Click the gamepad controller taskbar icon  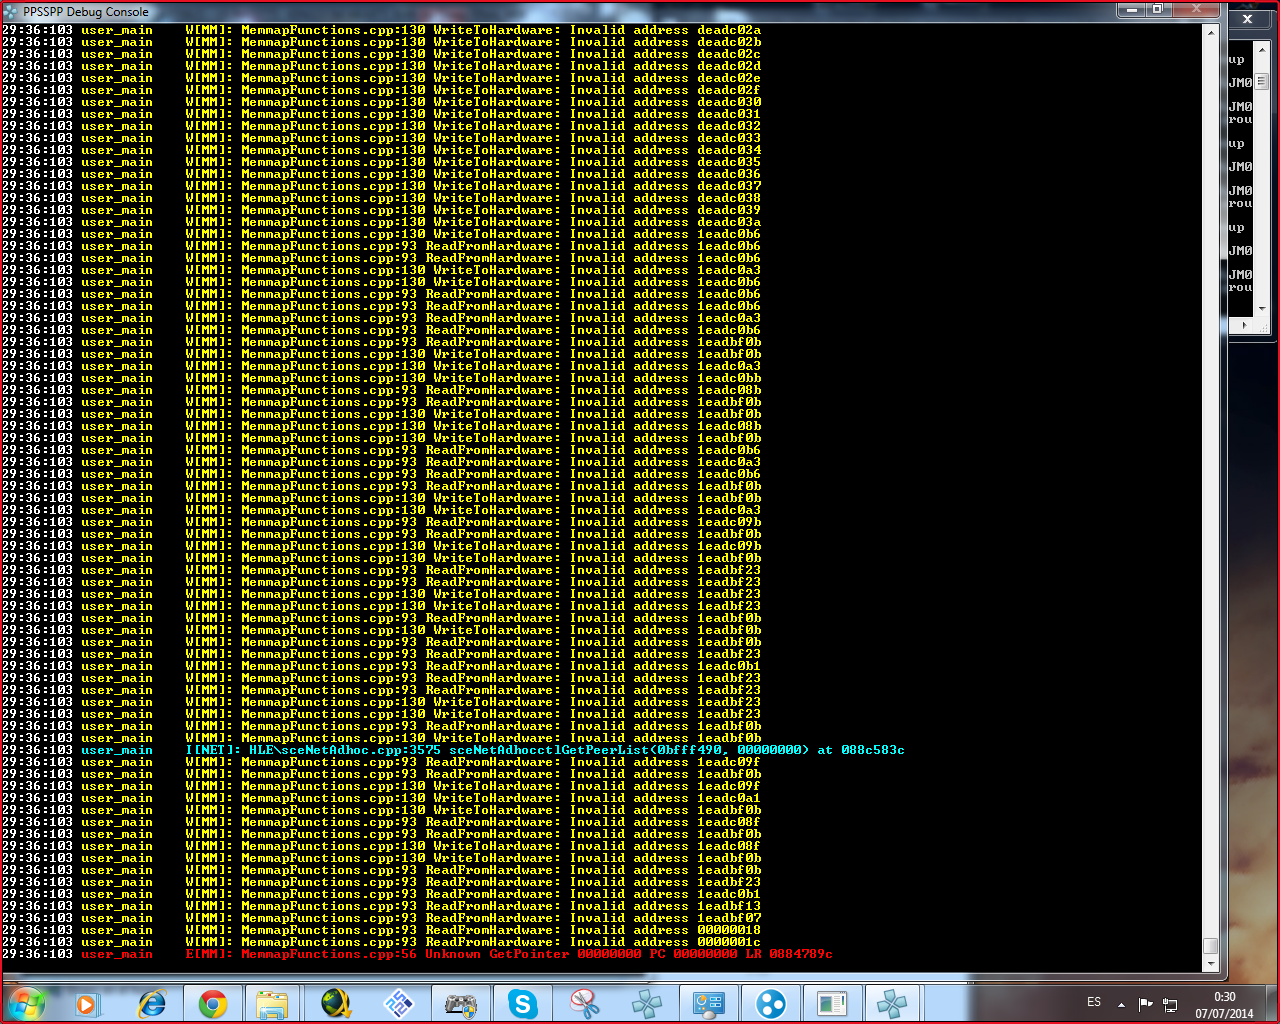tap(460, 1003)
